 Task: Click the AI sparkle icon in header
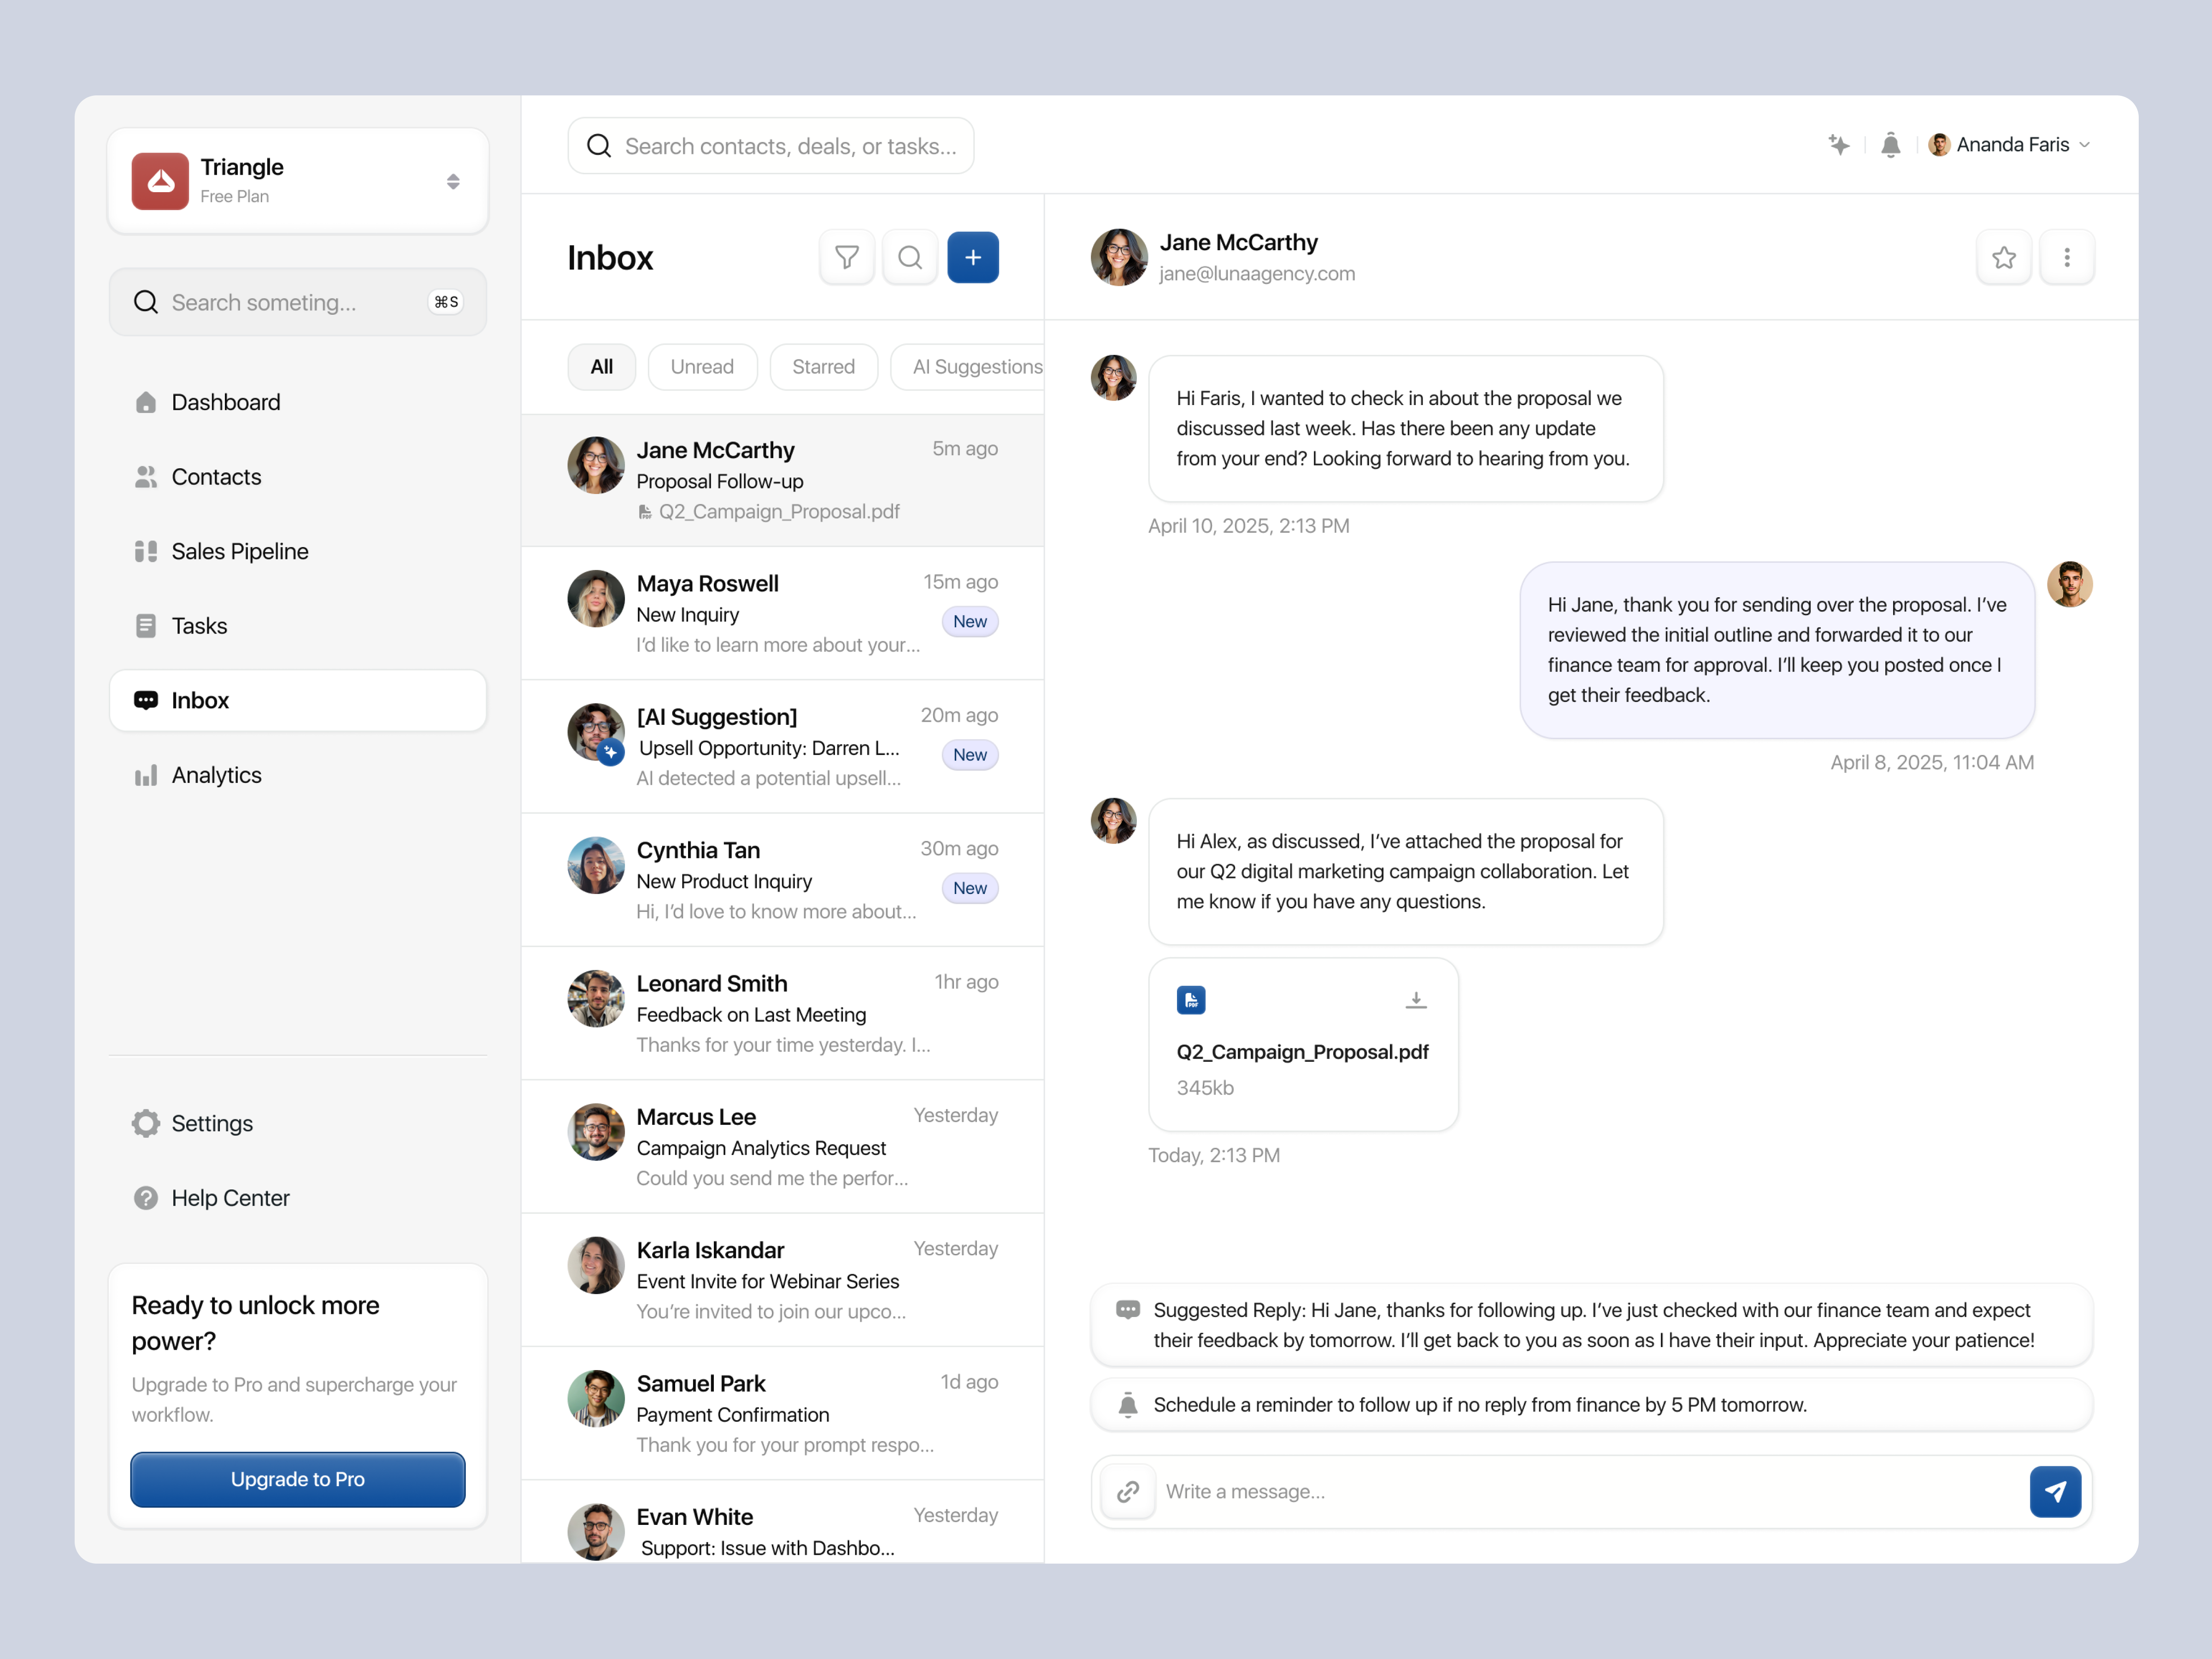pyautogui.click(x=1838, y=145)
